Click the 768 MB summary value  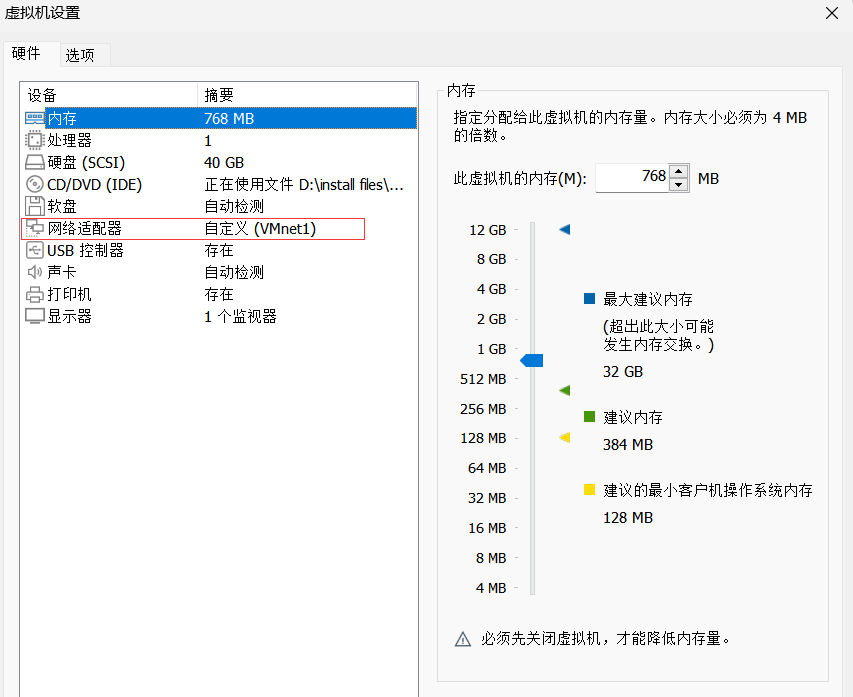pyautogui.click(x=229, y=119)
